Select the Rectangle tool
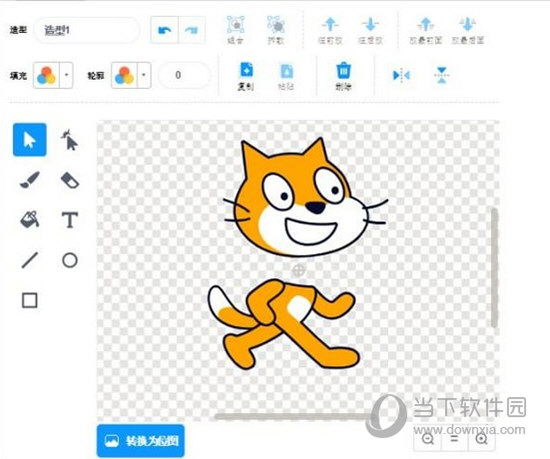550x459 pixels. click(x=29, y=301)
